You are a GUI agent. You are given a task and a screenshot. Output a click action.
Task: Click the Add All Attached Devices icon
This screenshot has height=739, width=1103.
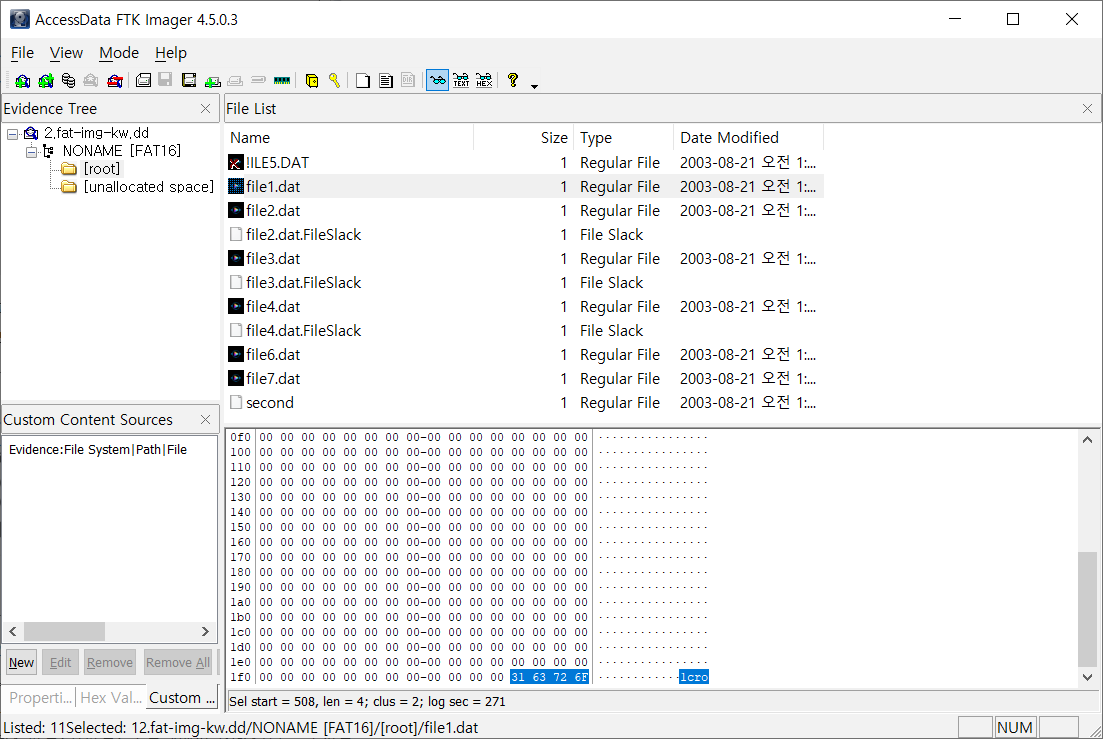(x=46, y=81)
